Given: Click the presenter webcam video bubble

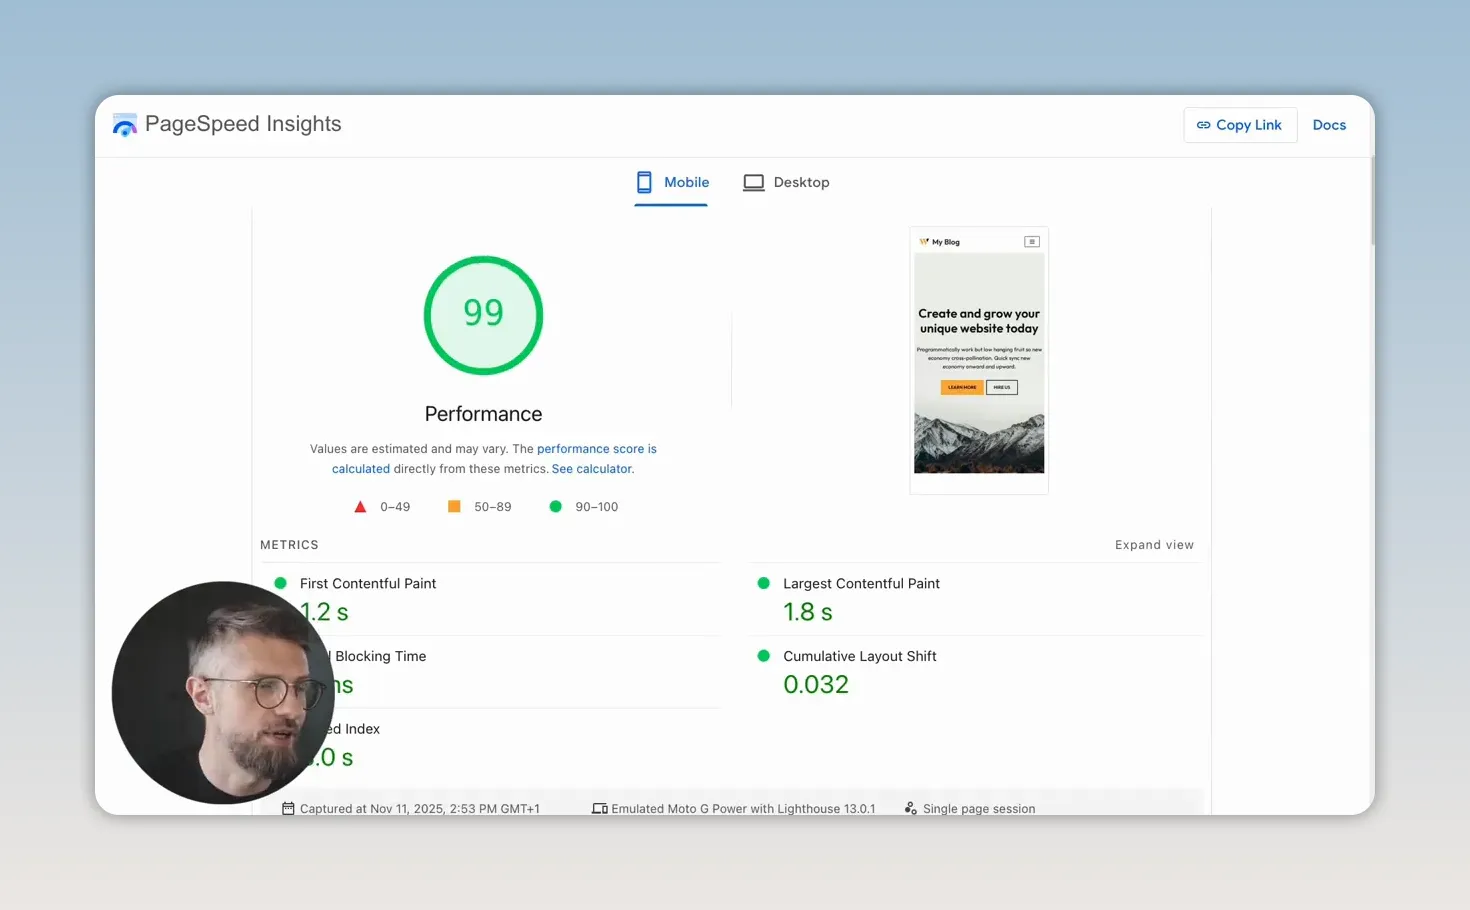Looking at the screenshot, I should [x=223, y=692].
